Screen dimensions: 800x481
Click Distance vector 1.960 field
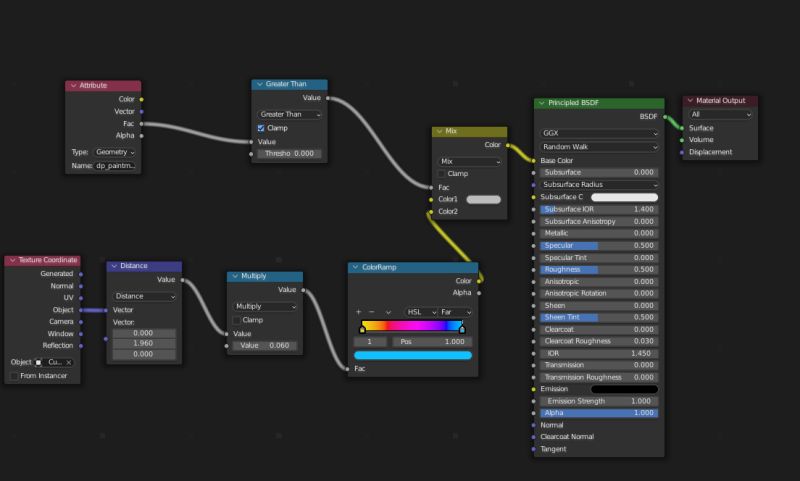(144, 344)
